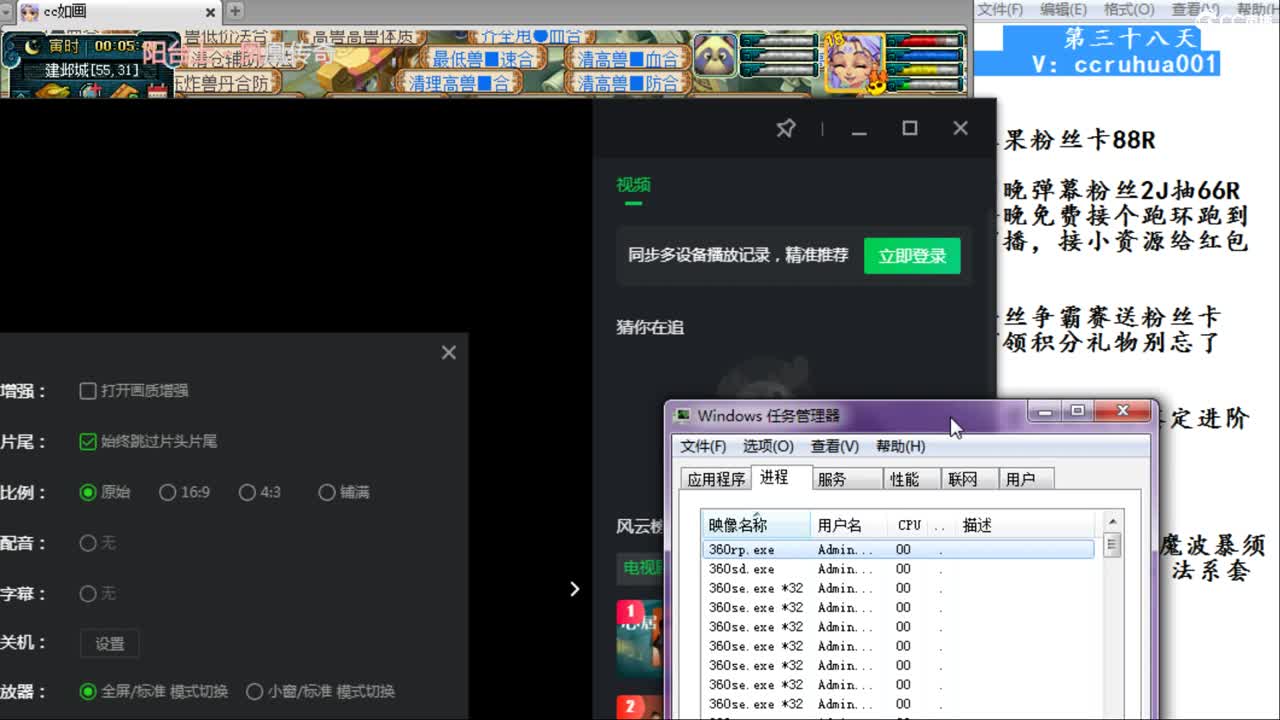Select 4:3 aspect ratio
Image resolution: width=1280 pixels, height=720 pixels.
247,492
